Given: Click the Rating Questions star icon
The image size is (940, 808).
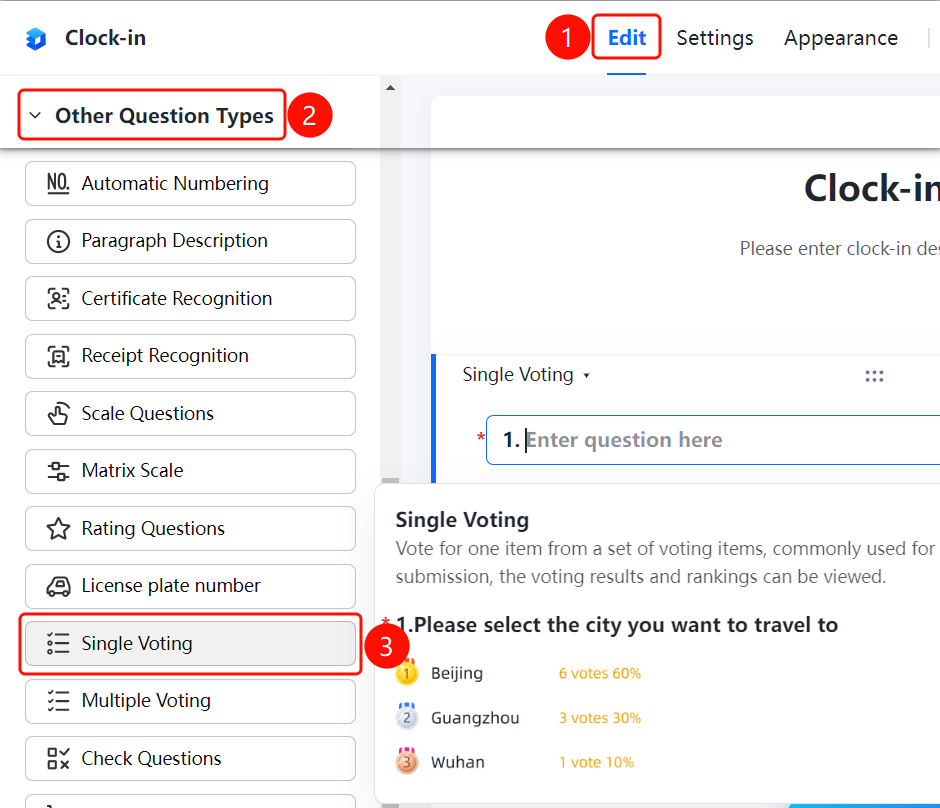Looking at the screenshot, I should [x=58, y=529].
